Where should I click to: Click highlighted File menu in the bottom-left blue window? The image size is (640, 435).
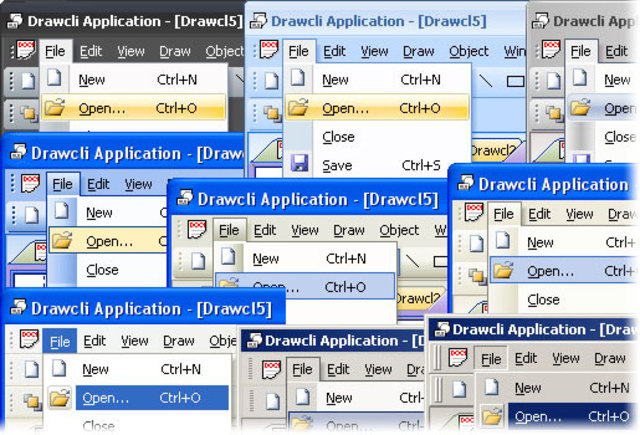point(60,341)
